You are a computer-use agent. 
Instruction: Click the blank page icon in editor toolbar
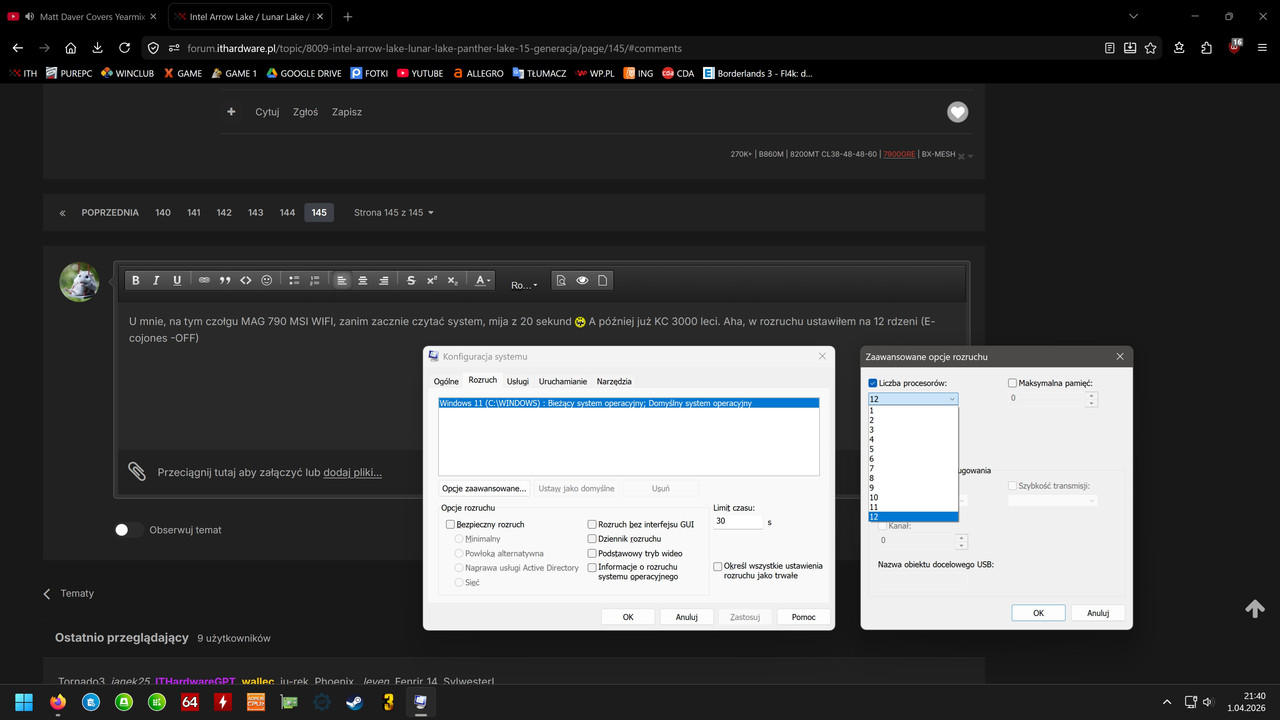tap(603, 281)
